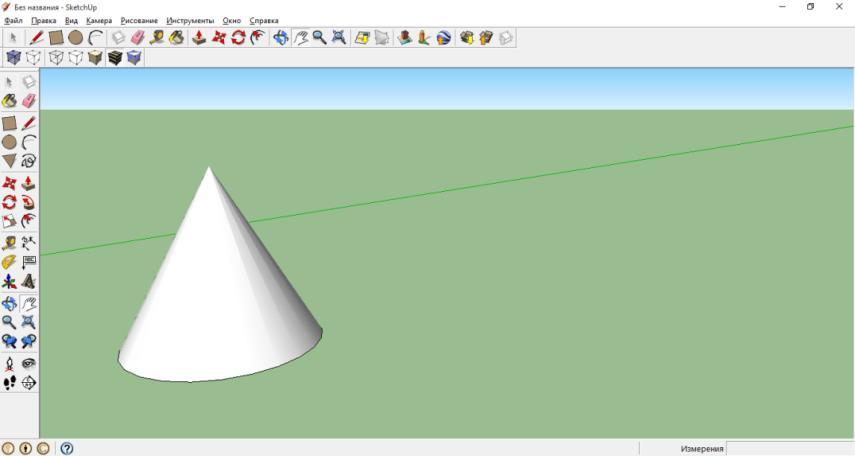Open the Add Location tool

point(362,38)
